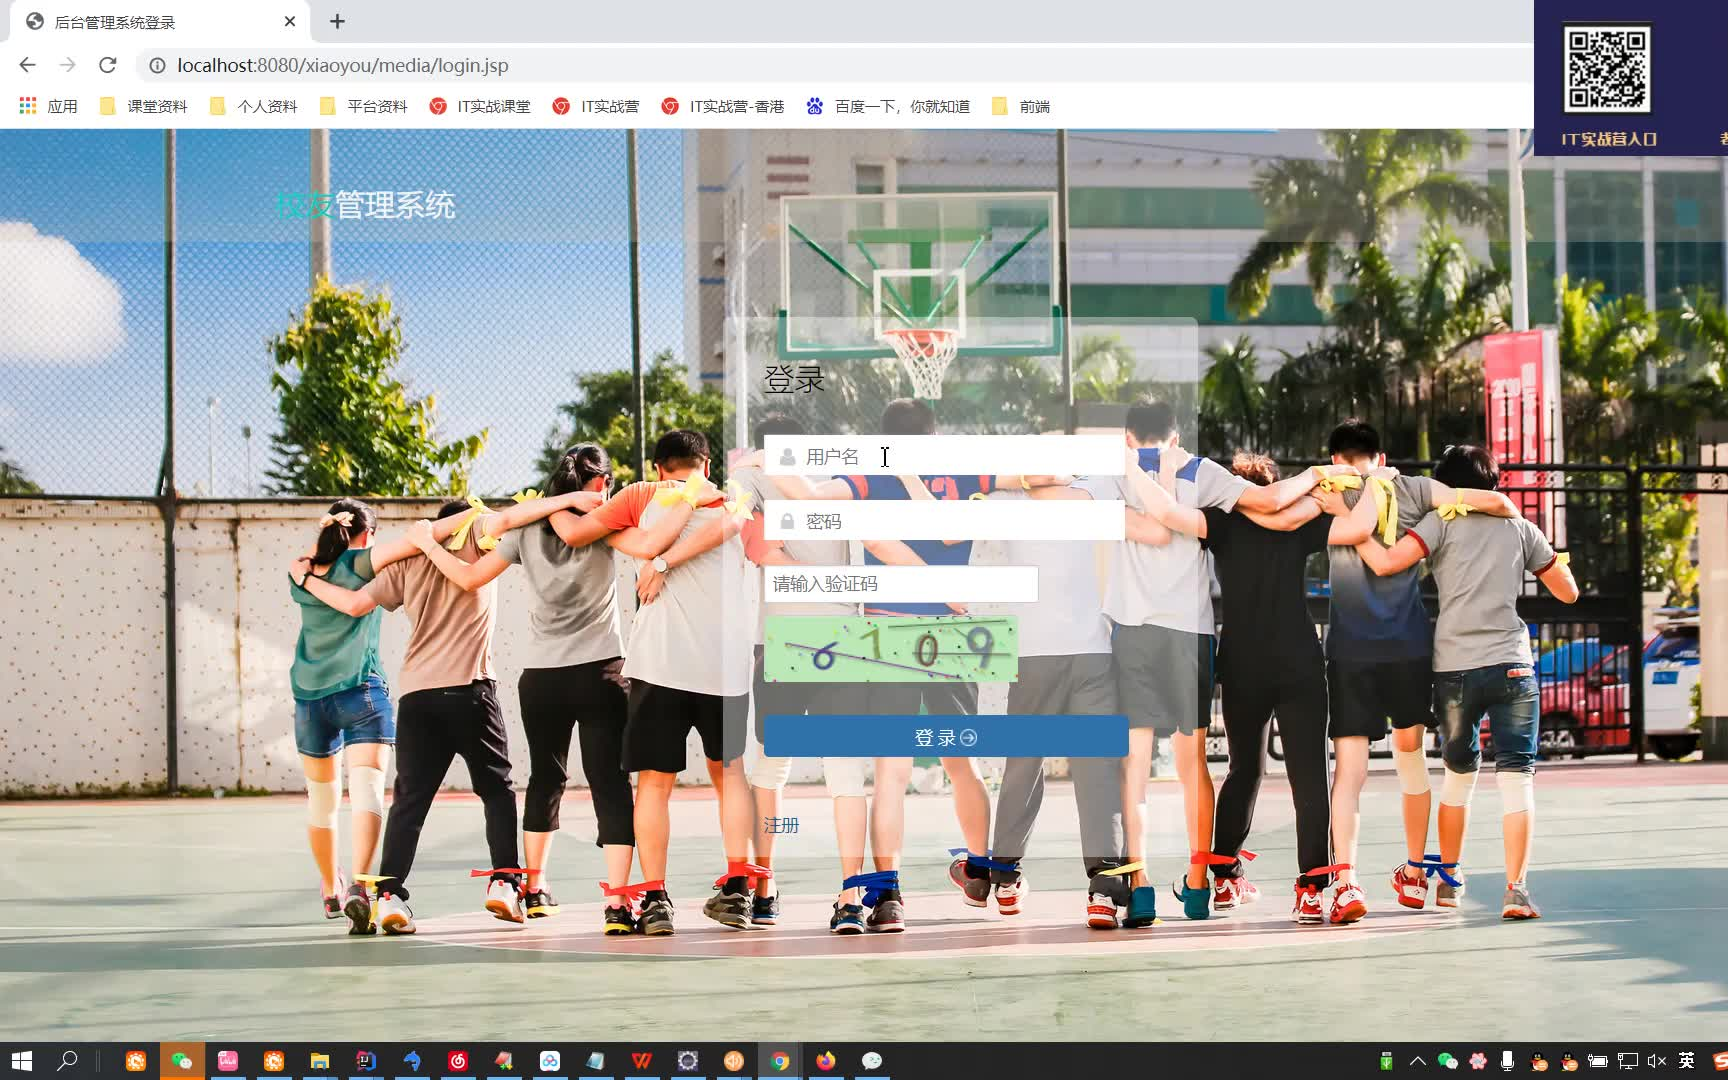Open the IT实战营 bookmark
1728x1080 pixels.
pyautogui.click(x=596, y=106)
